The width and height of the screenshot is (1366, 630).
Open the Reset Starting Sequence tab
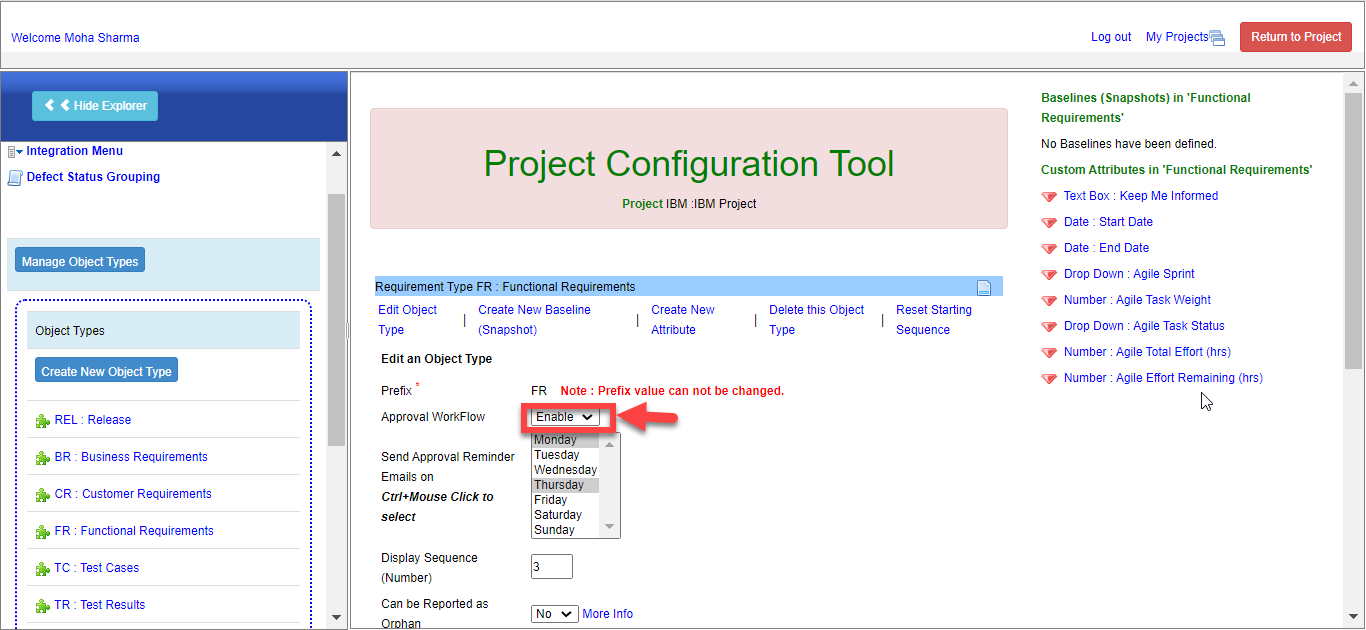point(934,320)
